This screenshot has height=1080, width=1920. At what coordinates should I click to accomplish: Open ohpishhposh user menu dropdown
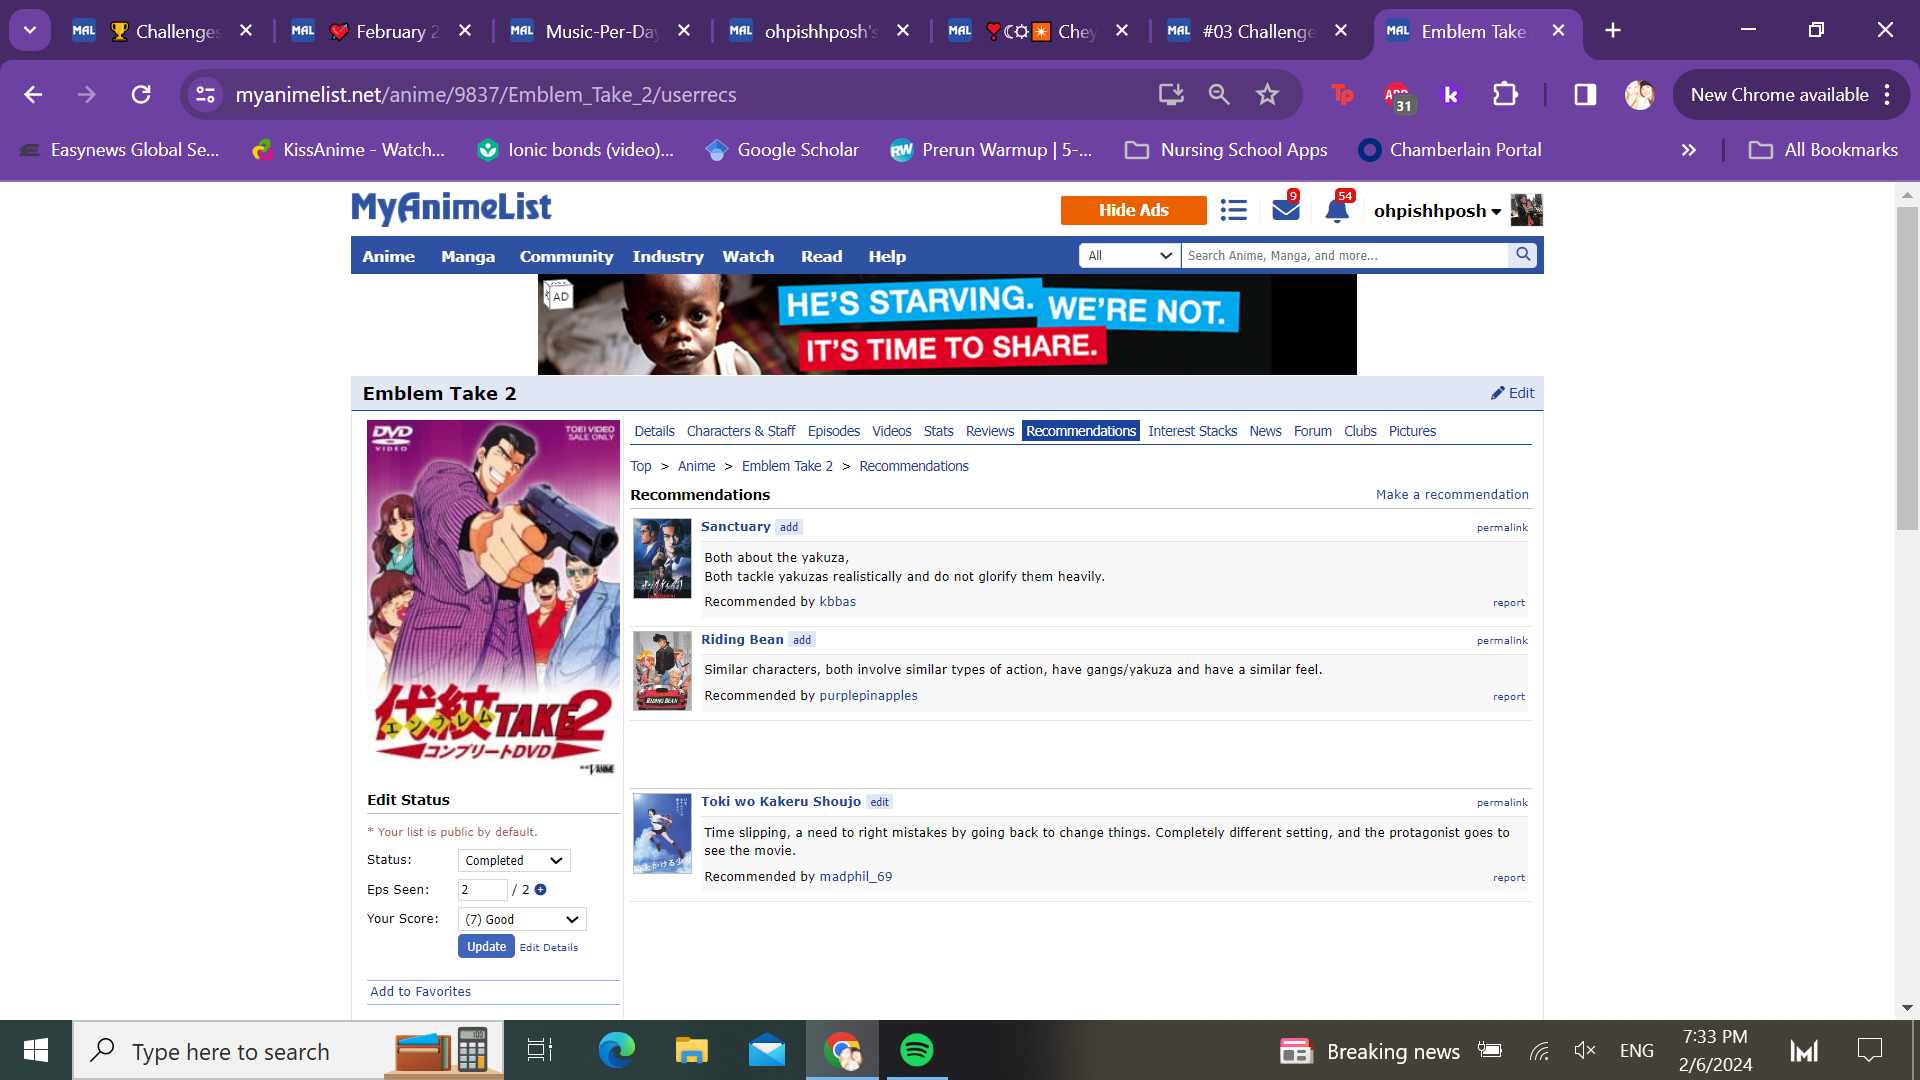[1437, 211]
